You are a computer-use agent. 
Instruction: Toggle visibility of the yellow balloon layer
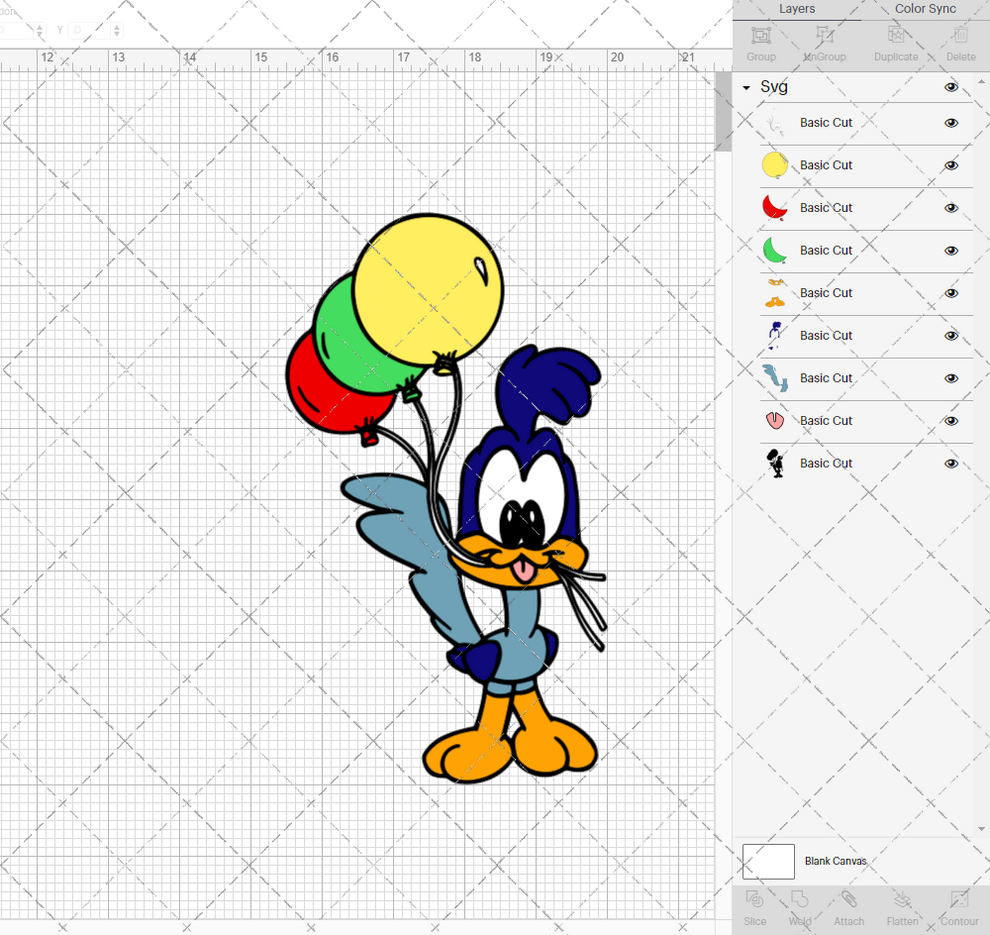pyautogui.click(x=950, y=165)
